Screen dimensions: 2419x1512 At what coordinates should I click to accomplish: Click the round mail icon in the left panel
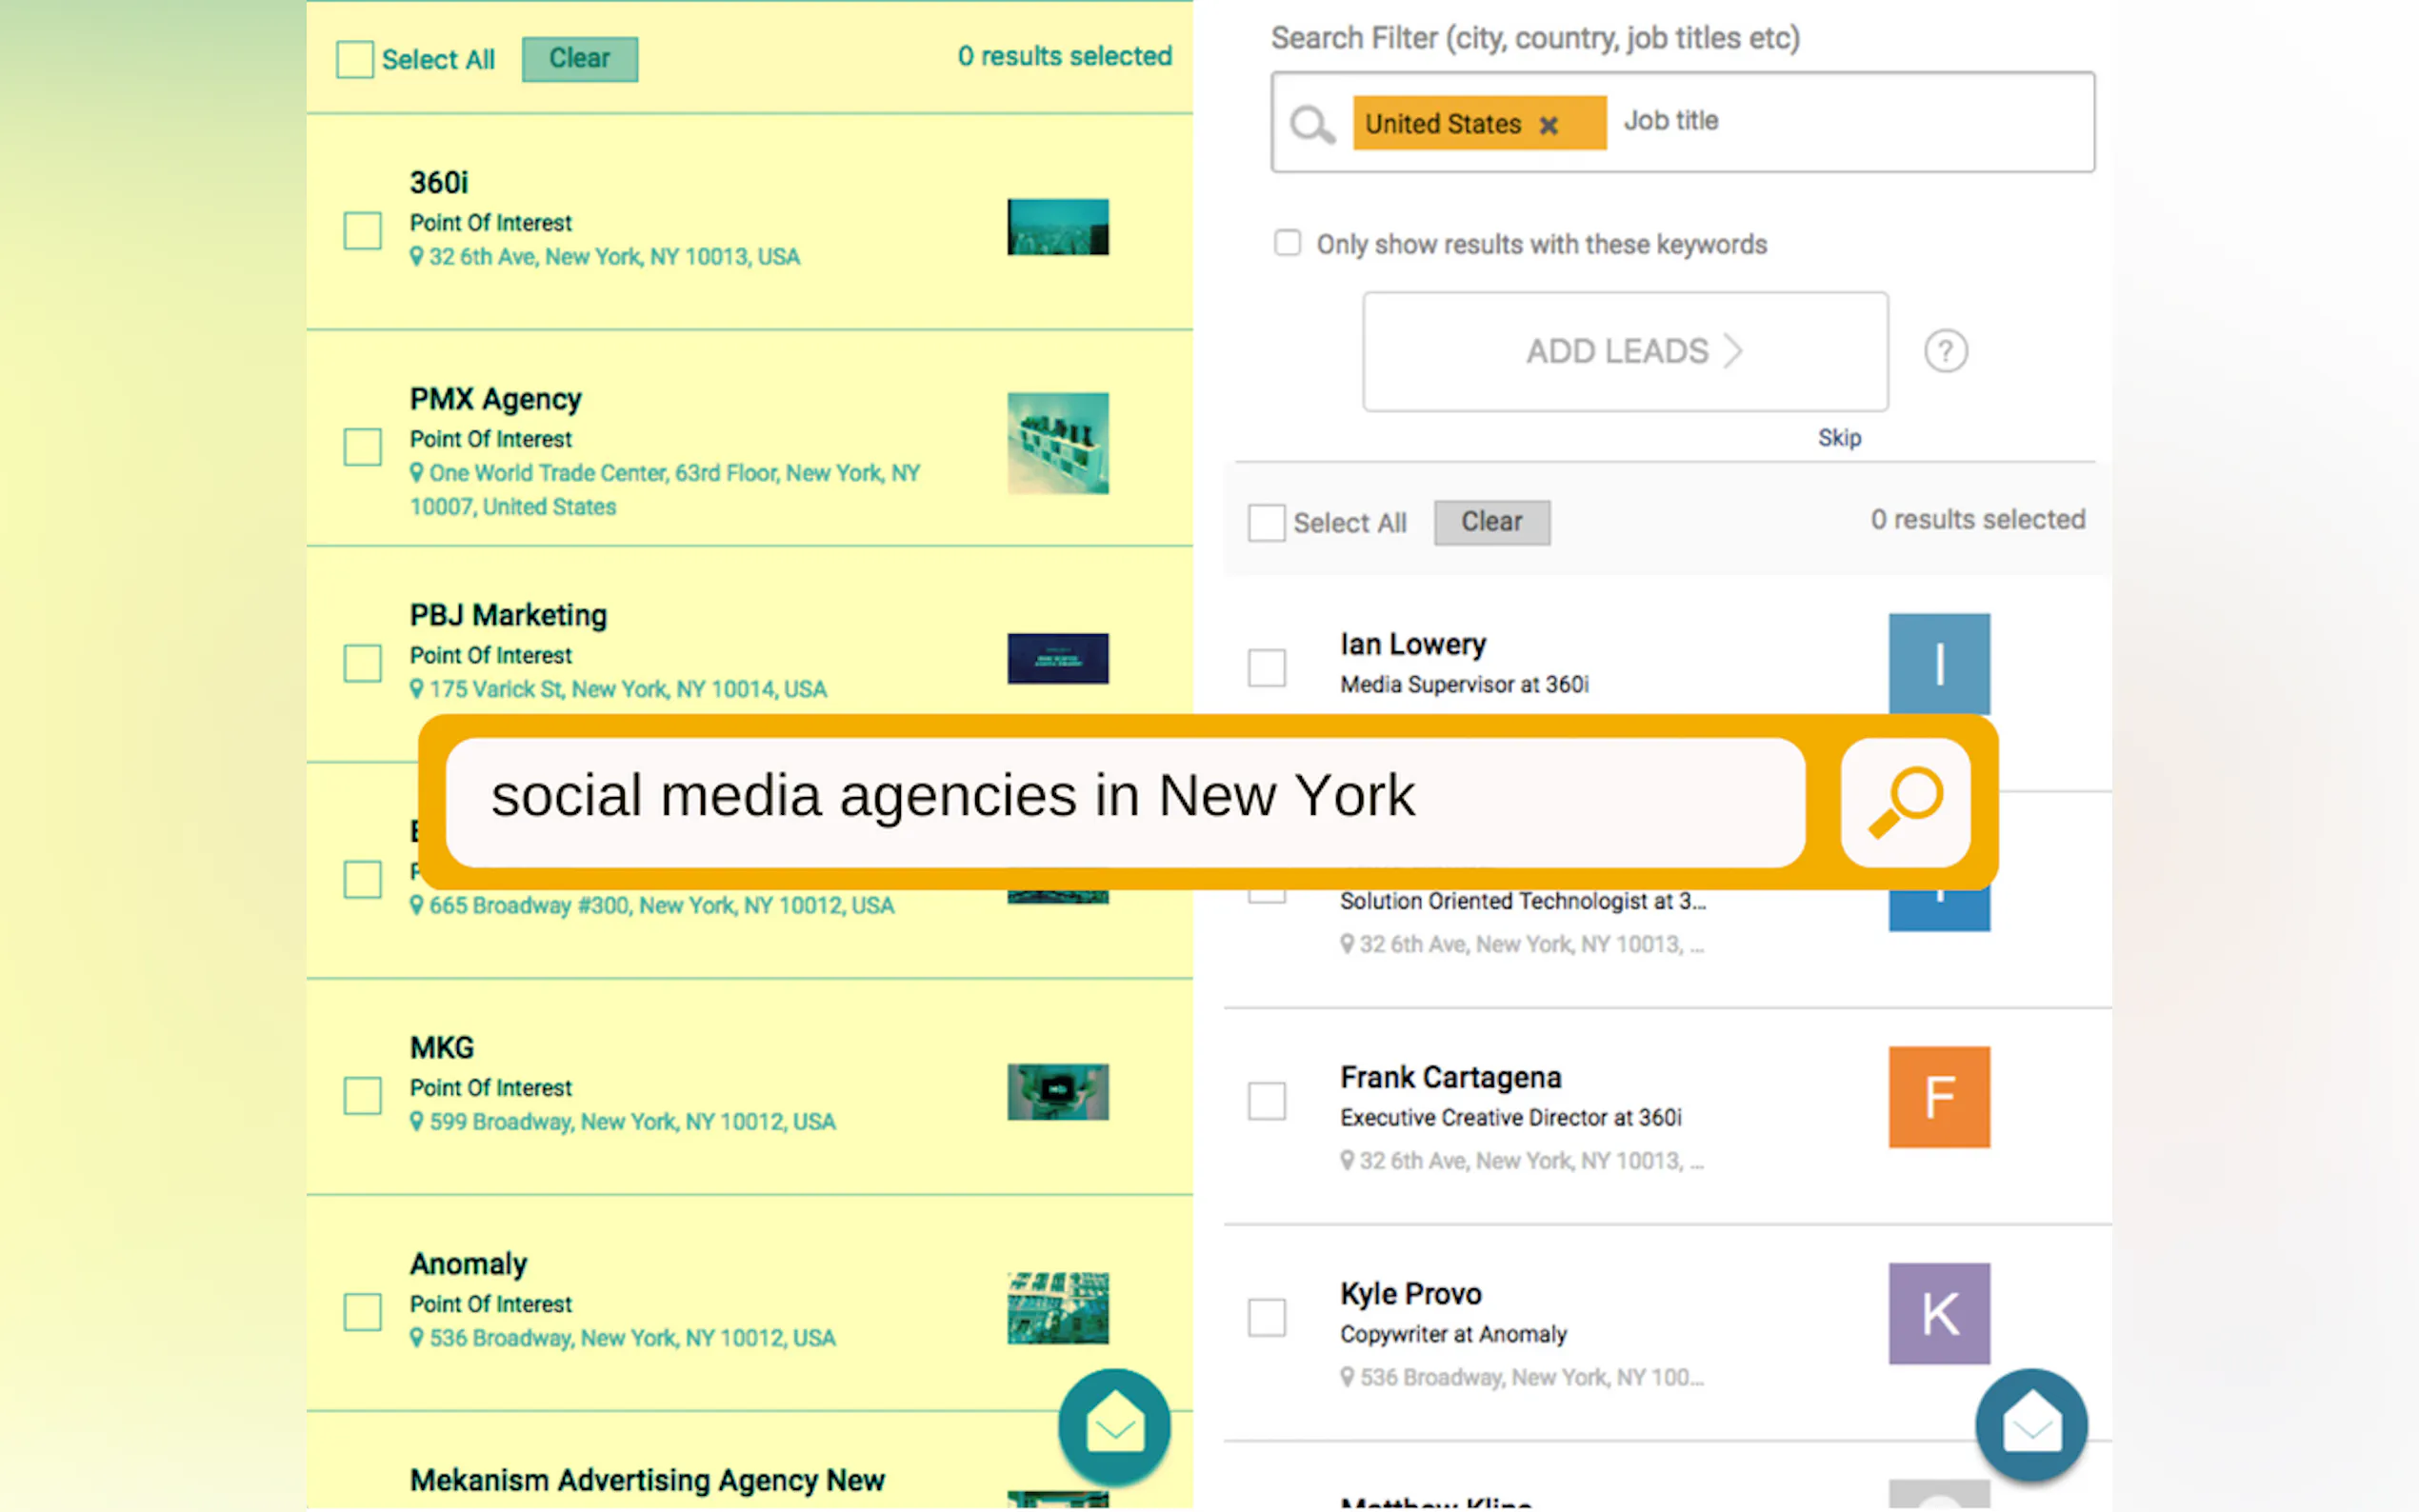[x=1114, y=1425]
